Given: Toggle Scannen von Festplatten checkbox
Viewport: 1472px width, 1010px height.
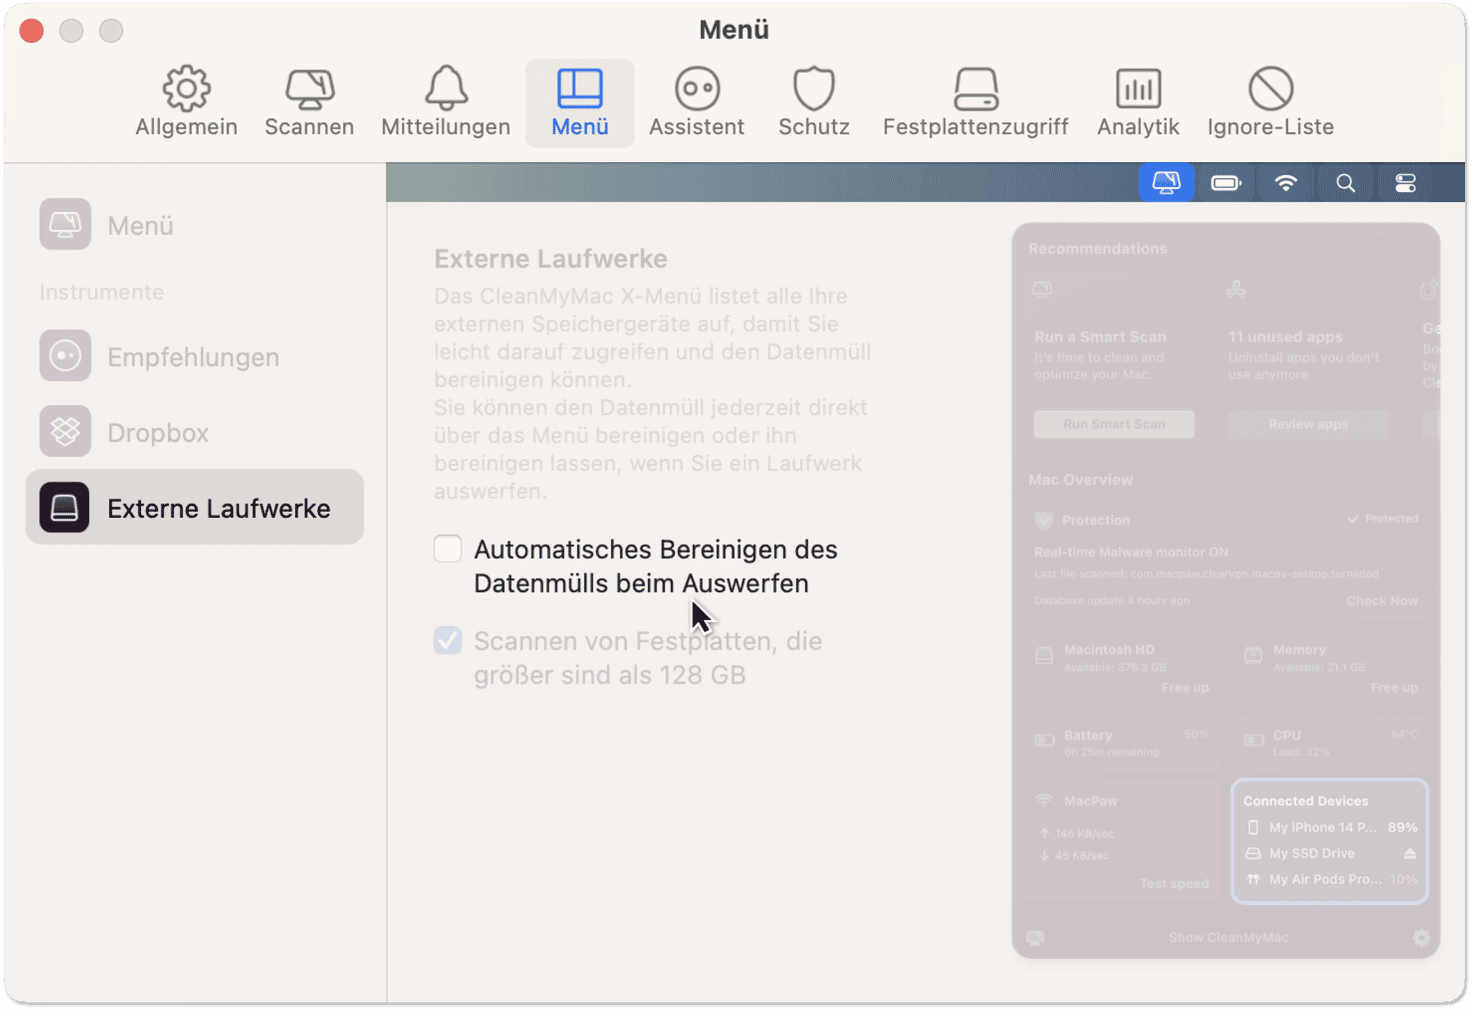Looking at the screenshot, I should coord(448,640).
